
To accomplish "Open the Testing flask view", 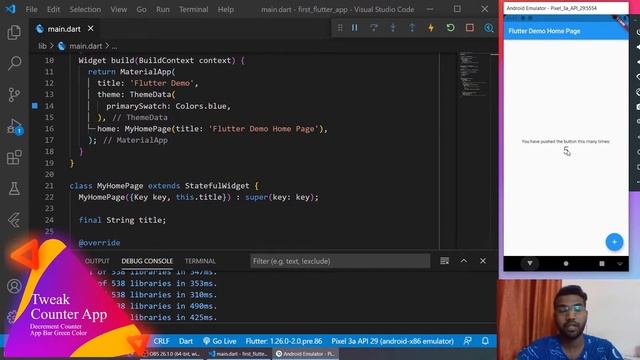I will point(14,189).
